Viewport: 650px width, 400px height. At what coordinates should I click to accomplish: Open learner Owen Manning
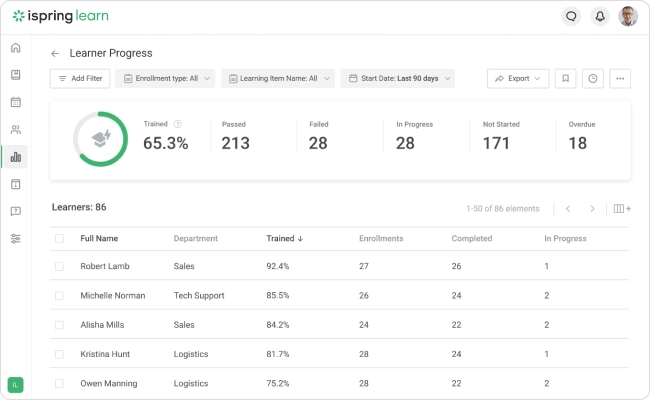pos(109,383)
